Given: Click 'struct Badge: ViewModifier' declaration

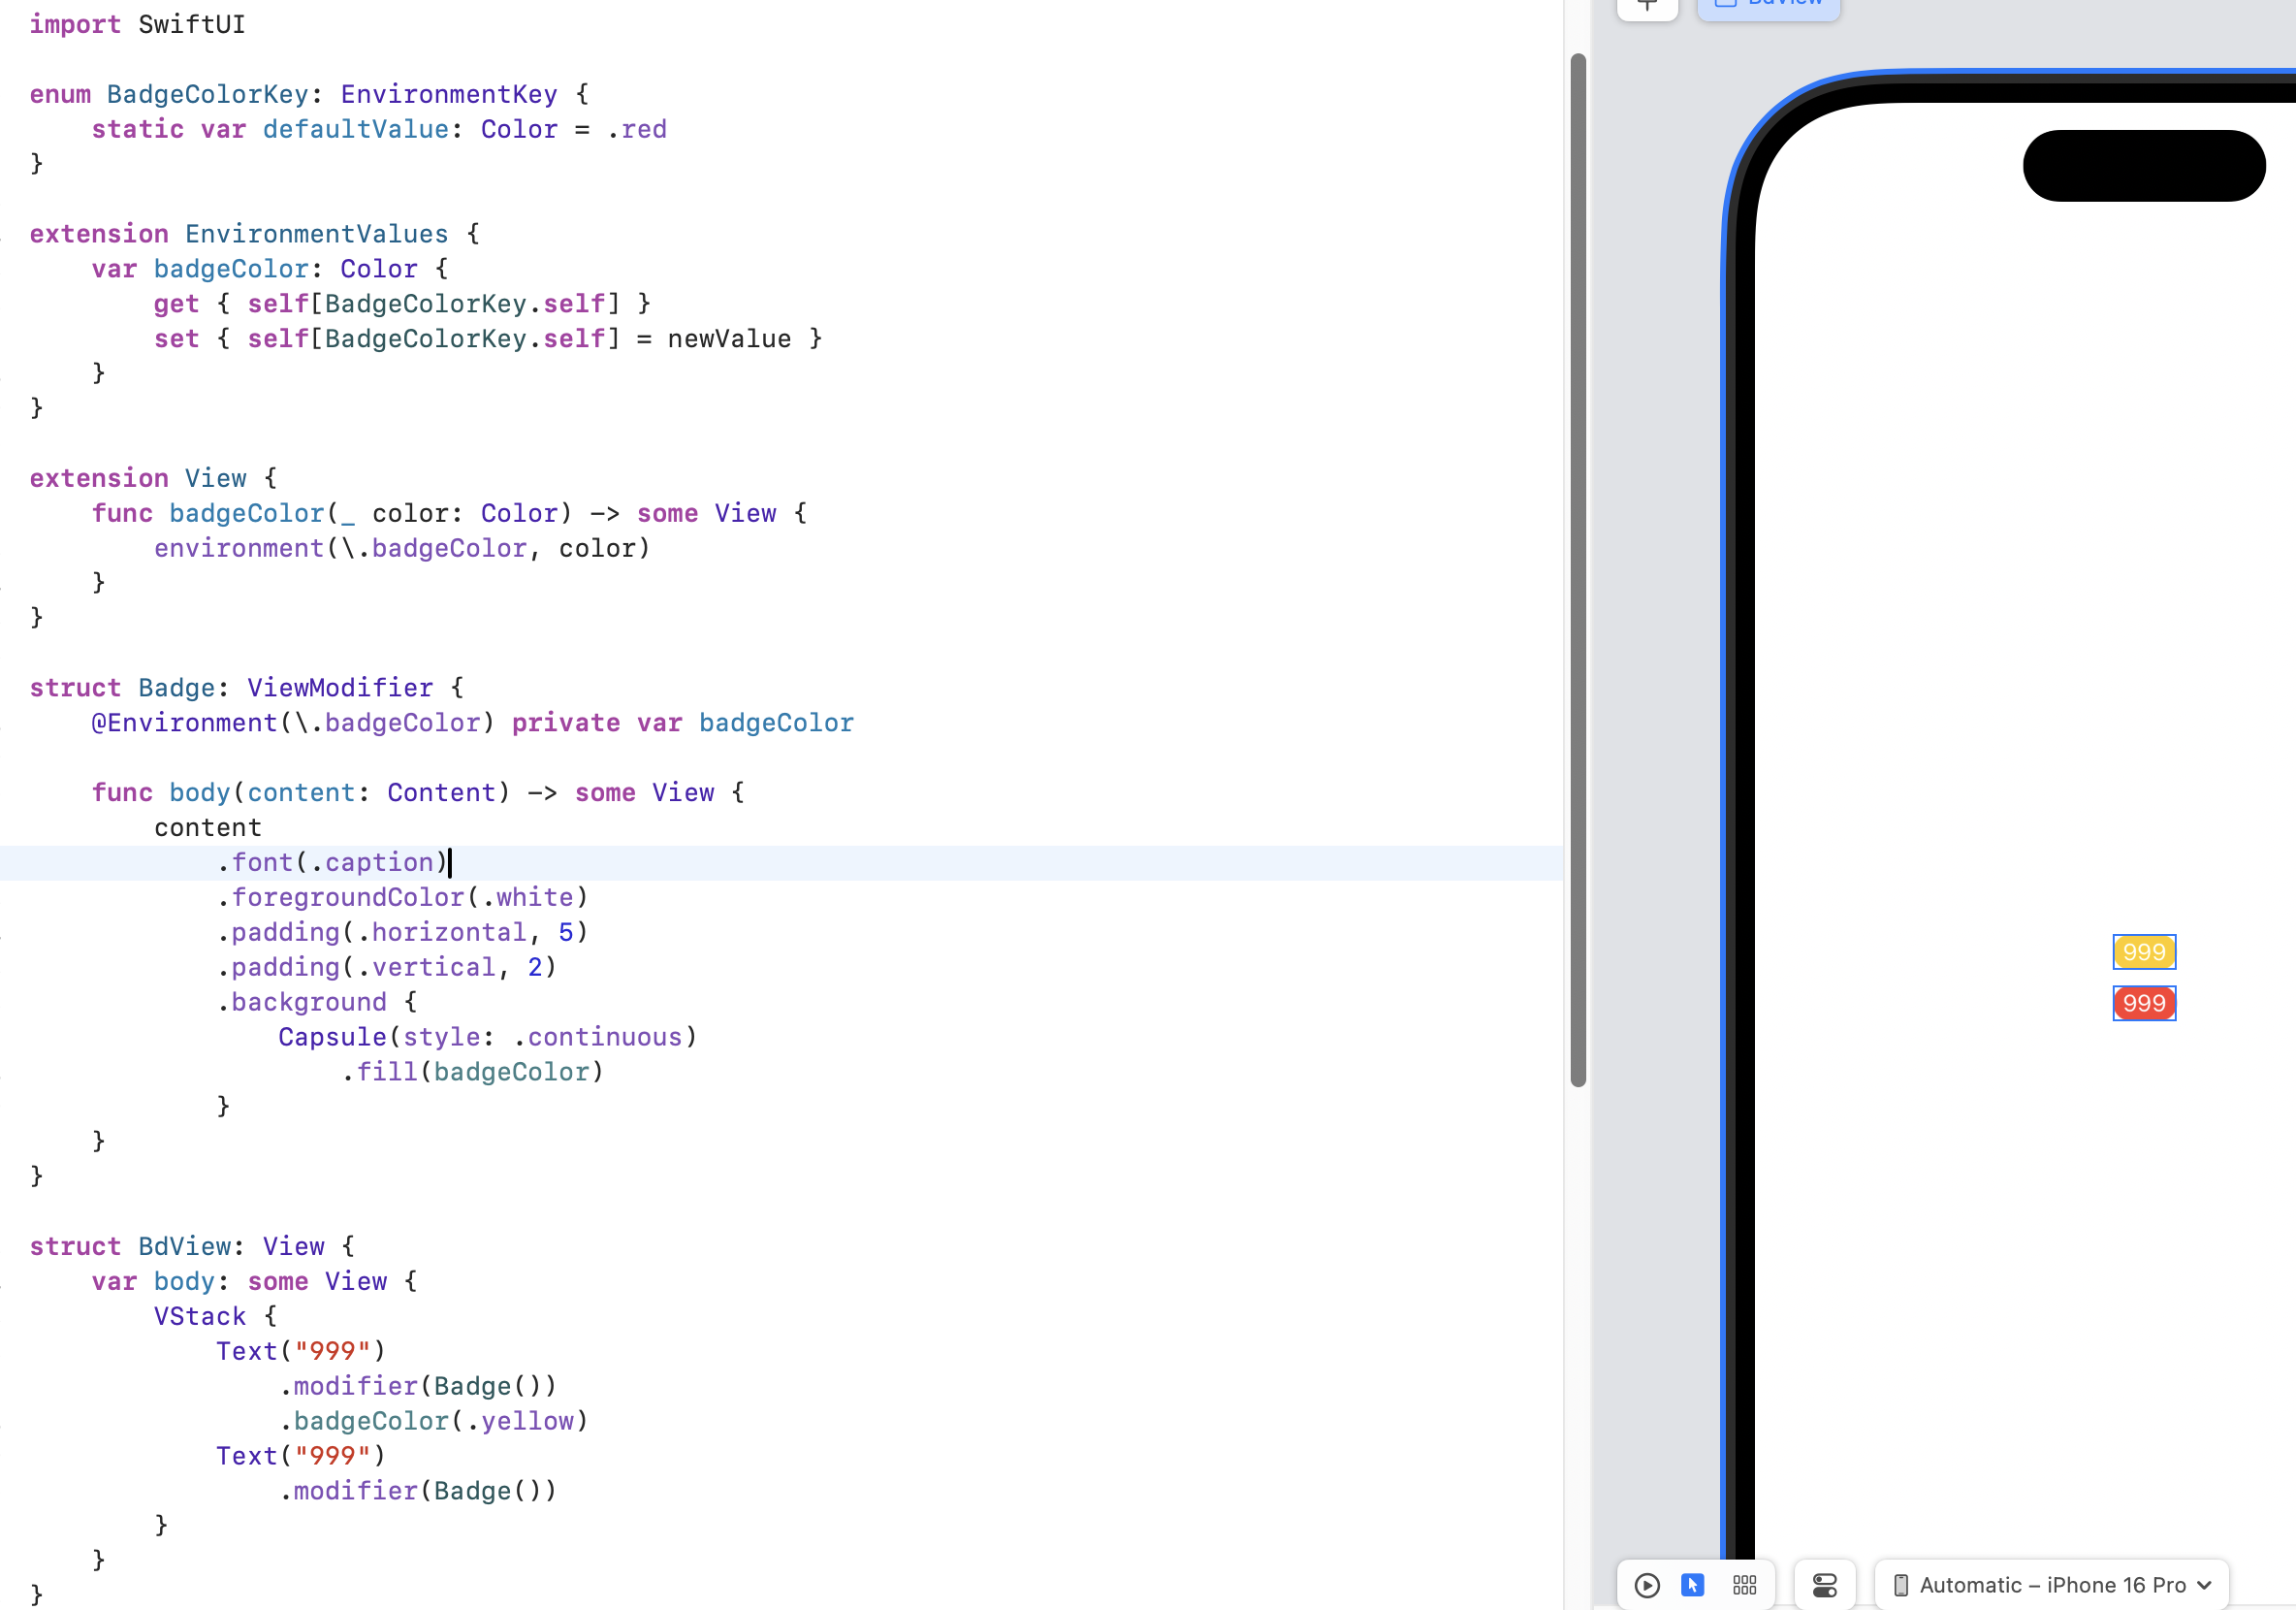Looking at the screenshot, I should (246, 688).
